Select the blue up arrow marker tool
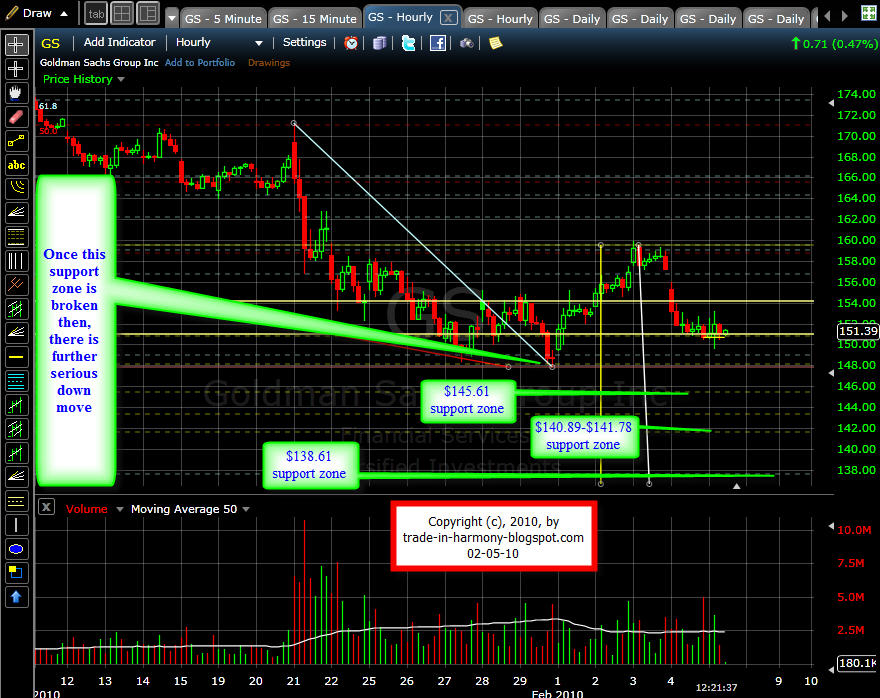Viewport: 880px width, 698px height. click(16, 597)
